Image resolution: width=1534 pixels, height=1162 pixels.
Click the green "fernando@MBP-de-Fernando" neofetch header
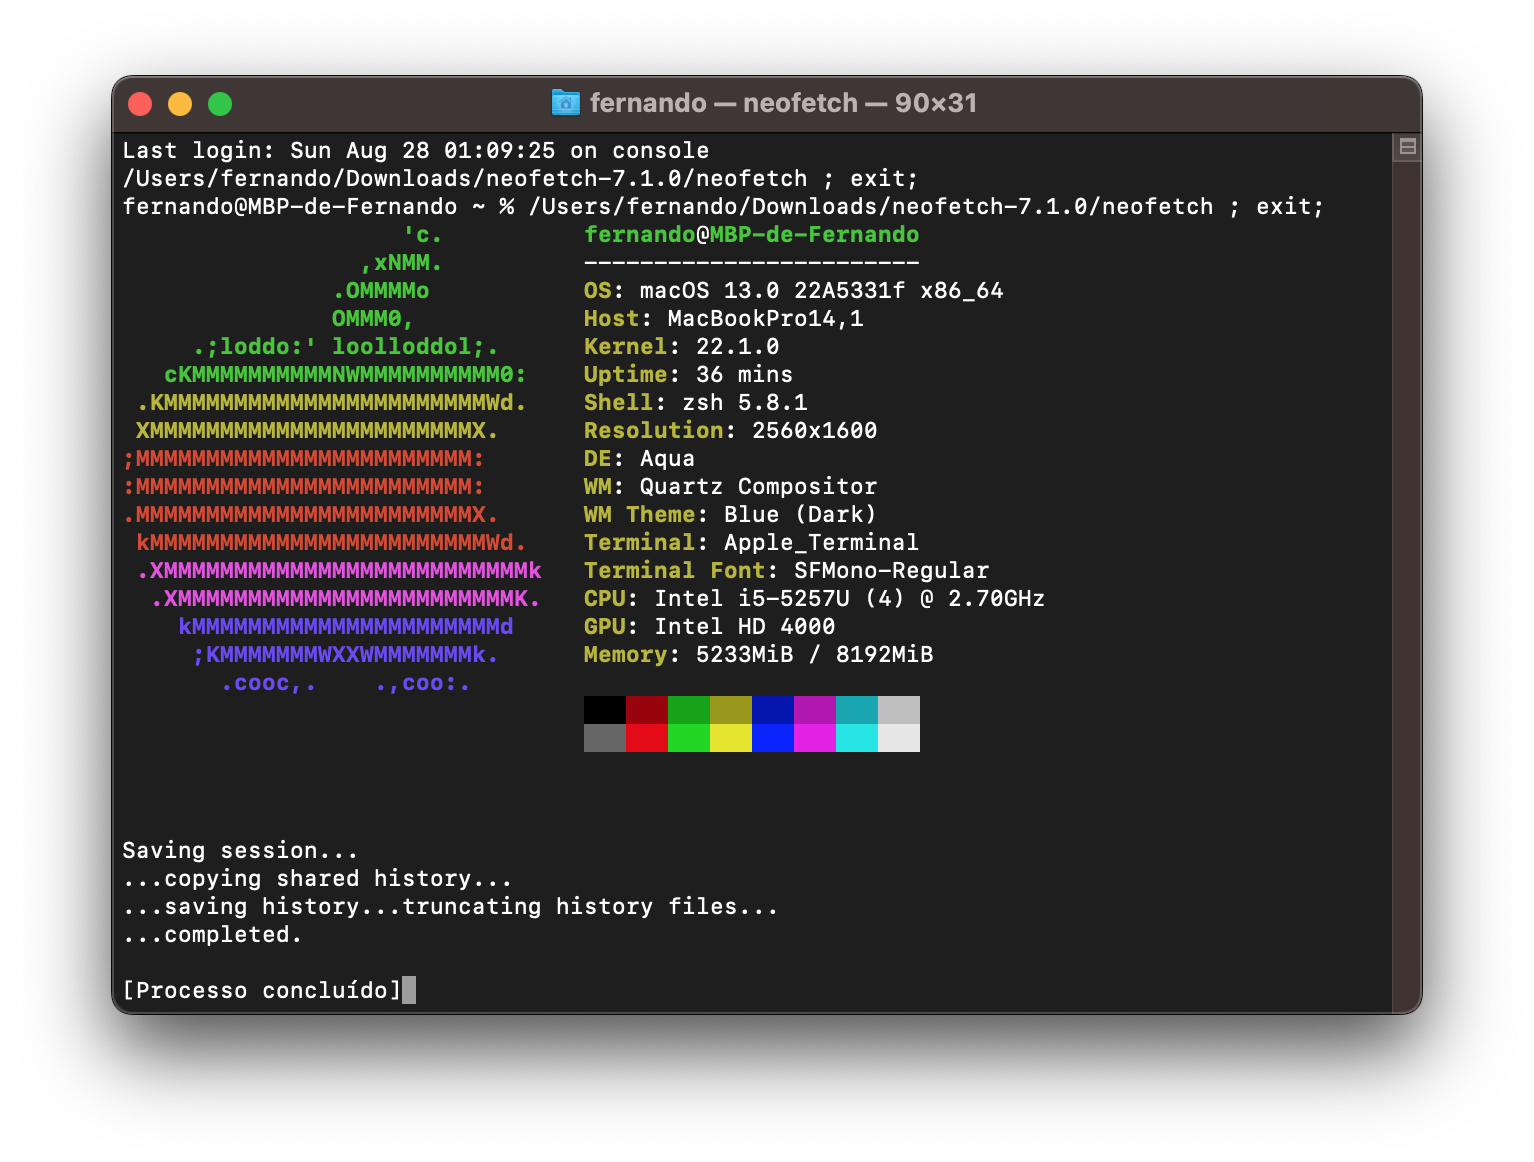click(752, 235)
